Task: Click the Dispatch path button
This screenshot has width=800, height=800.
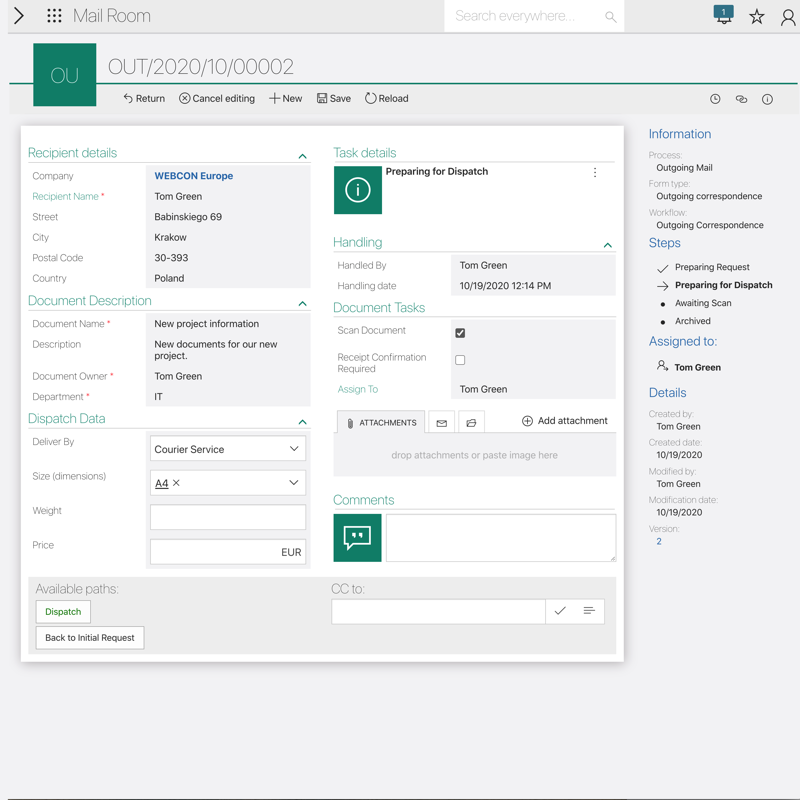Action: [63, 612]
